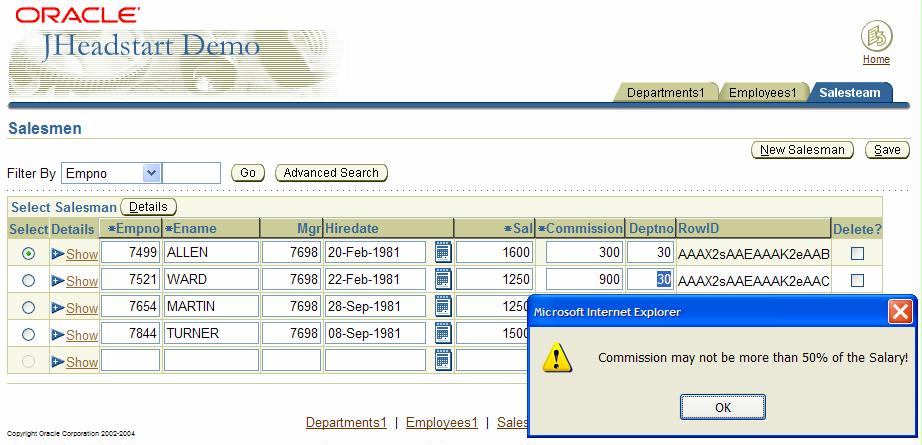Click OK in the warning dialog

723,407
